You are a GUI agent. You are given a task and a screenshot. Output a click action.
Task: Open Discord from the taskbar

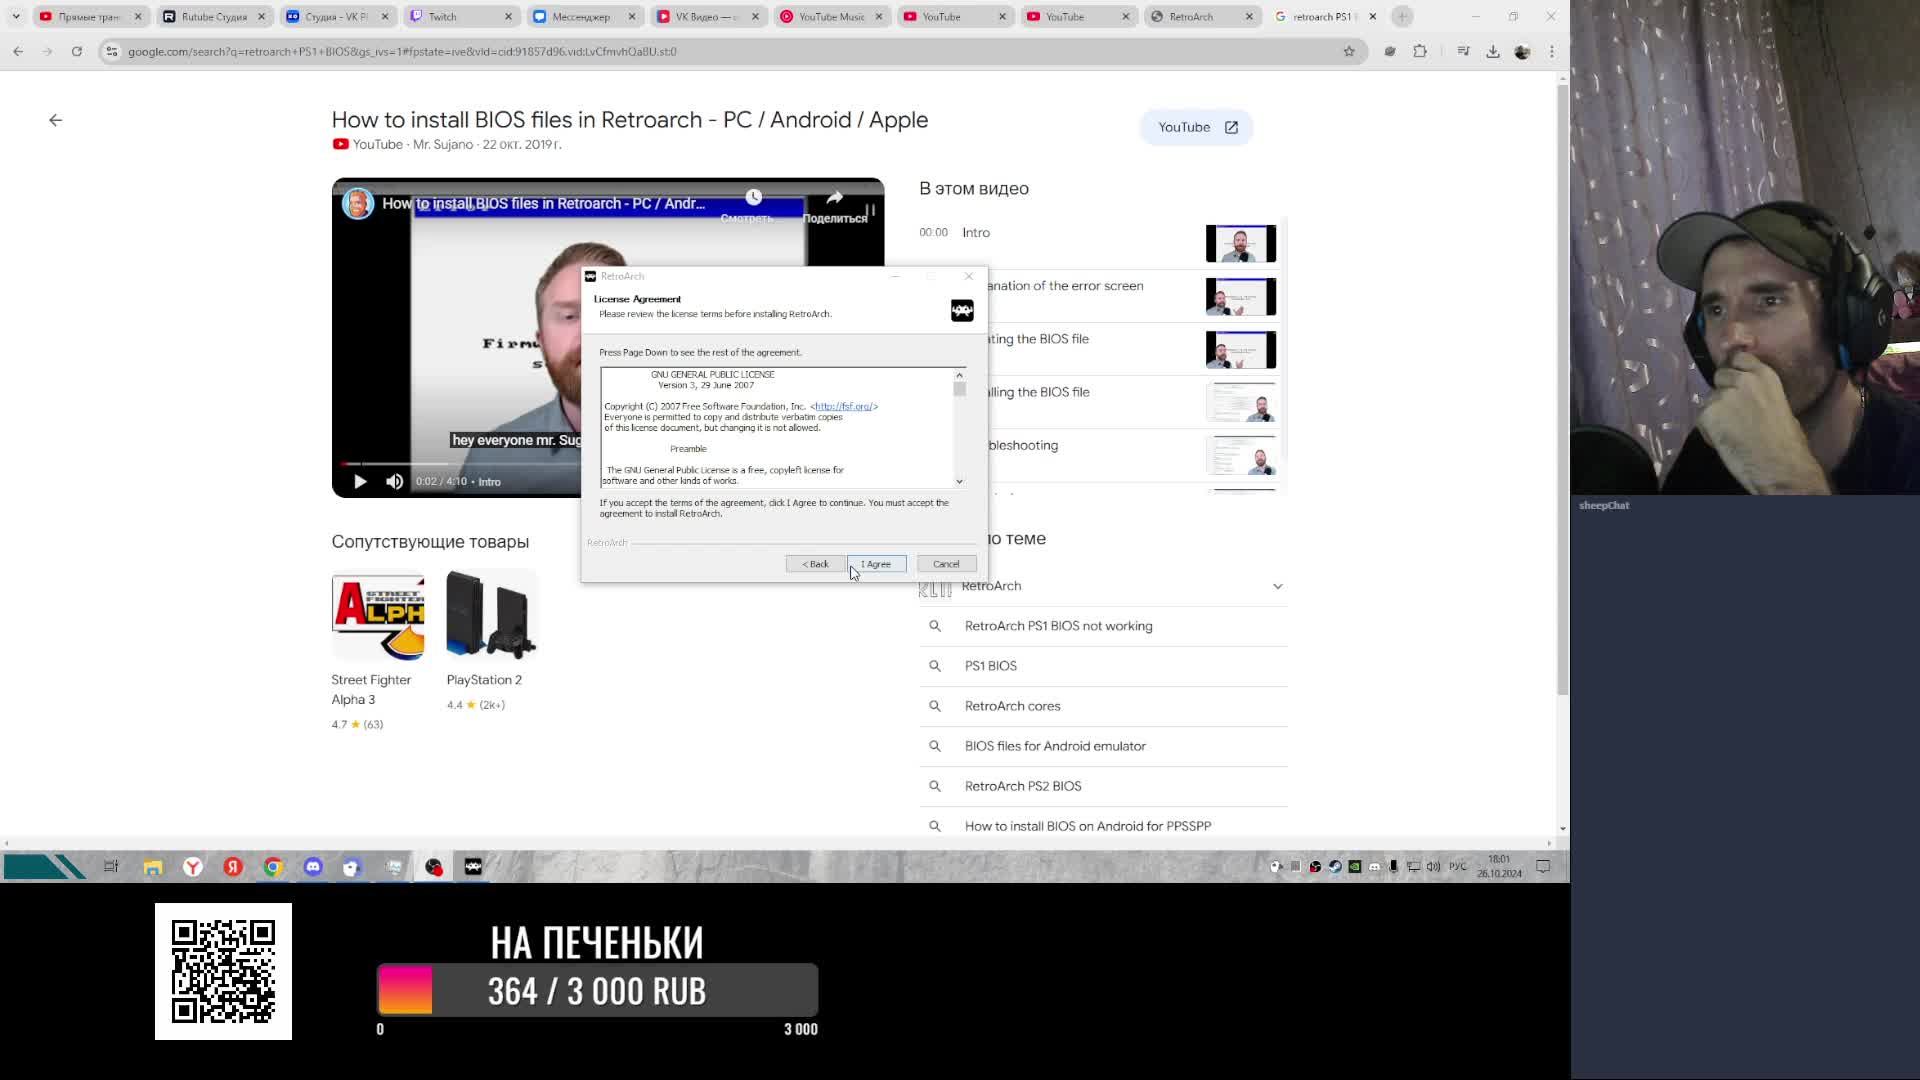[x=313, y=867]
